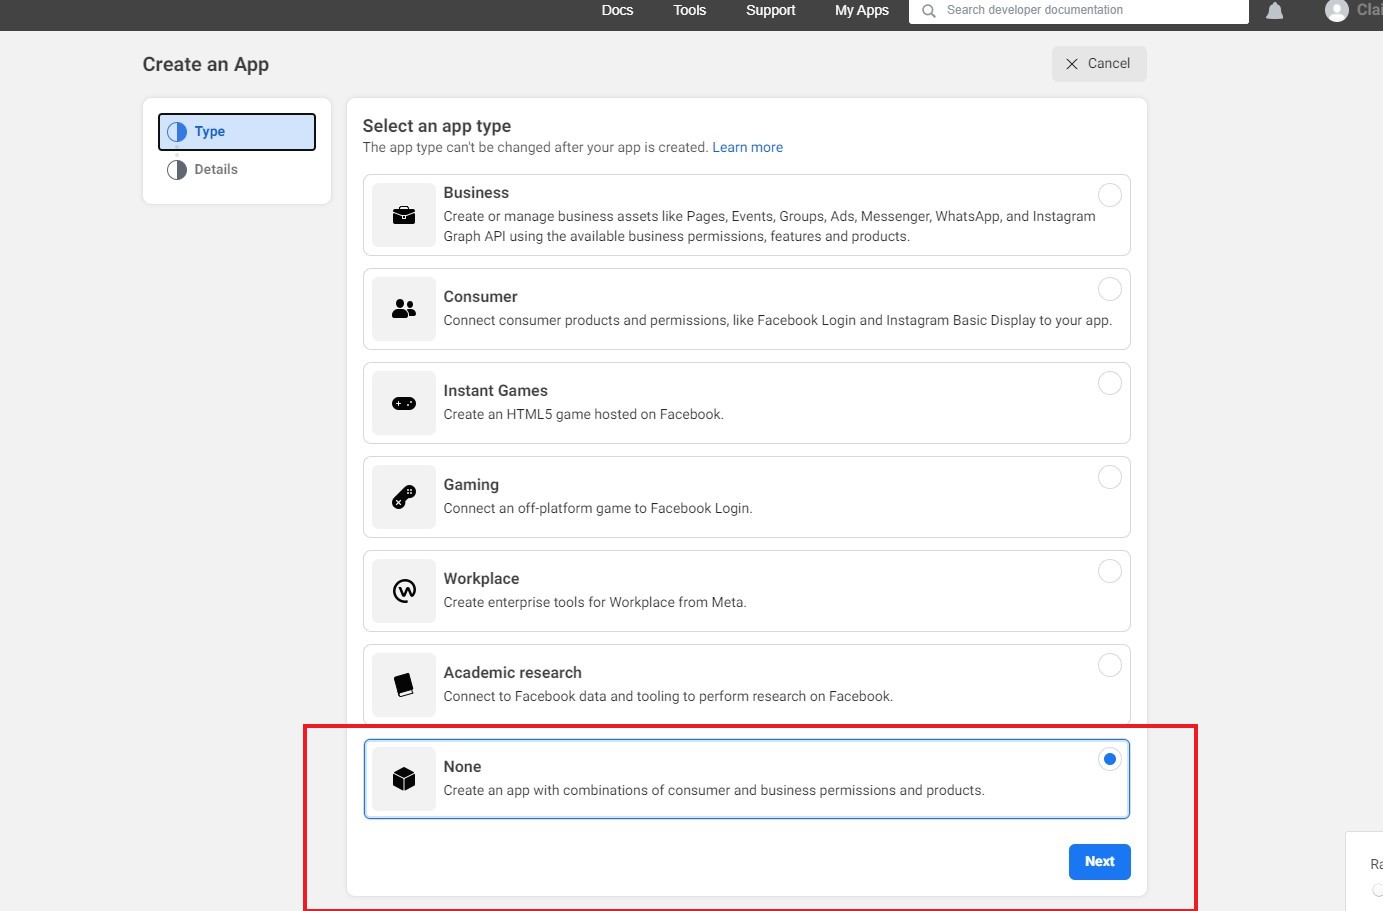Click 'Create an HTML5 game hosted' description
The image size is (1383, 911).
coord(583,415)
